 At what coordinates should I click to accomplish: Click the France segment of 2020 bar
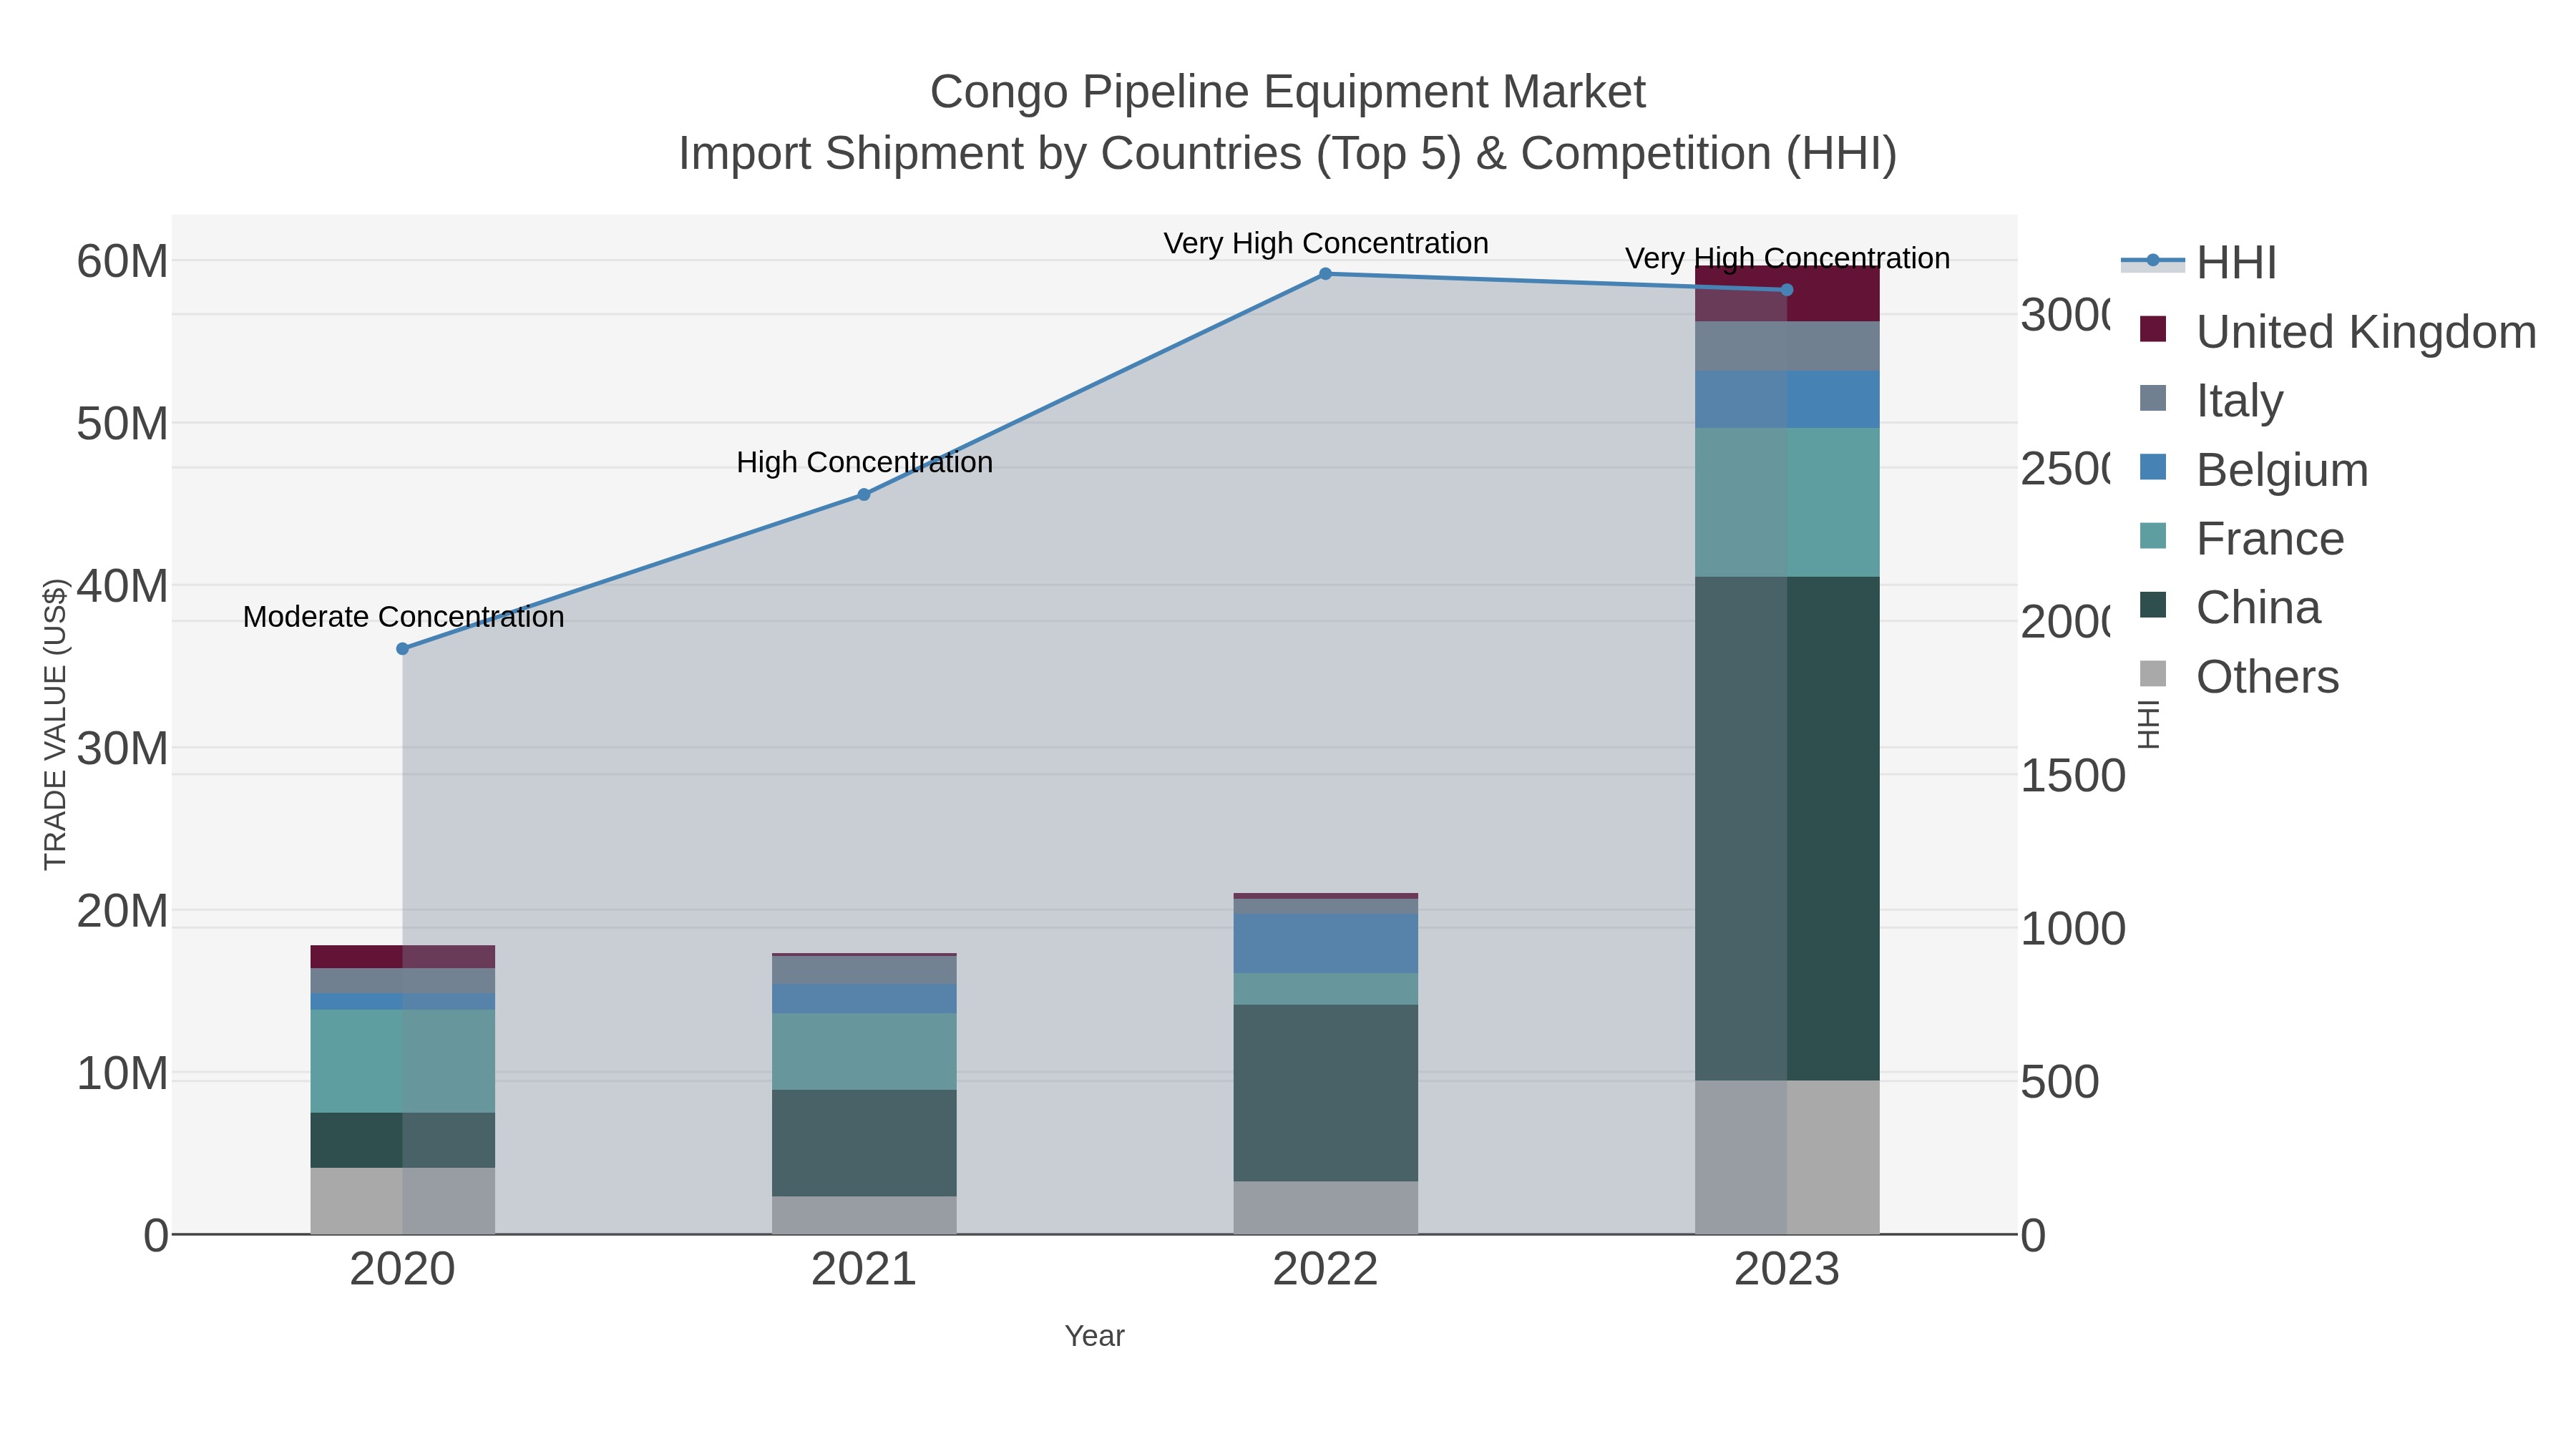tap(403, 1061)
